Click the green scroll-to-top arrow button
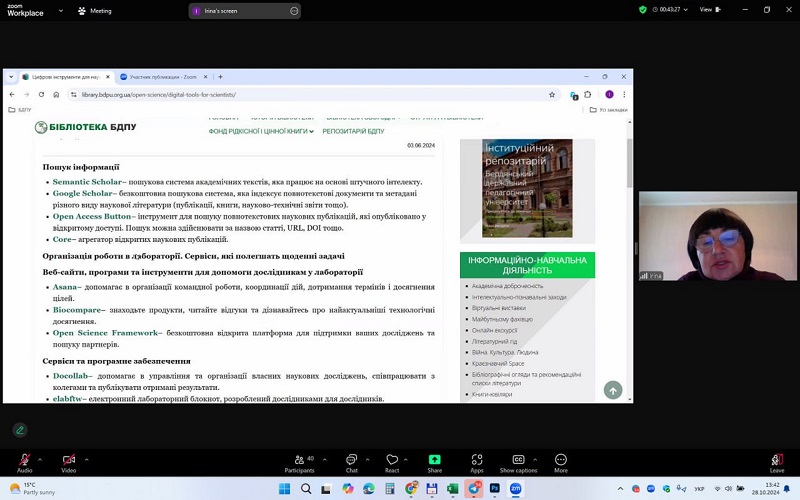Screen dimensions: 800x500 click(613, 390)
